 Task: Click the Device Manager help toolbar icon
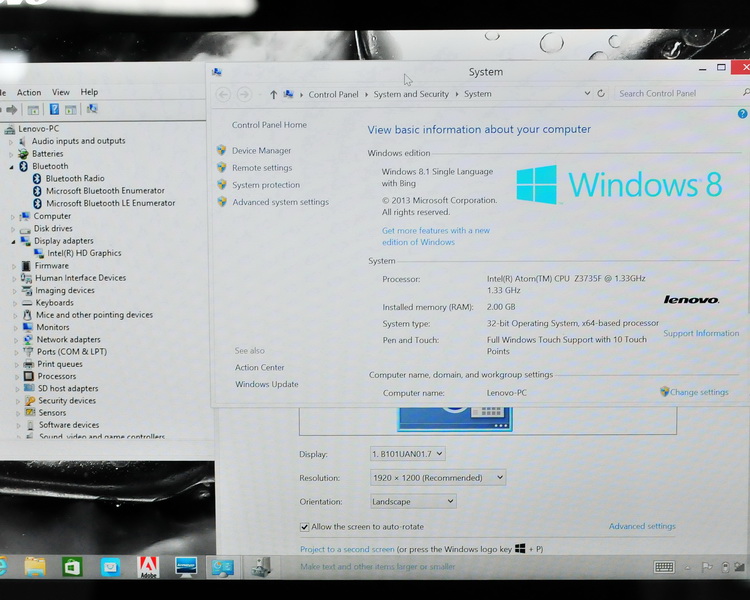(x=54, y=110)
